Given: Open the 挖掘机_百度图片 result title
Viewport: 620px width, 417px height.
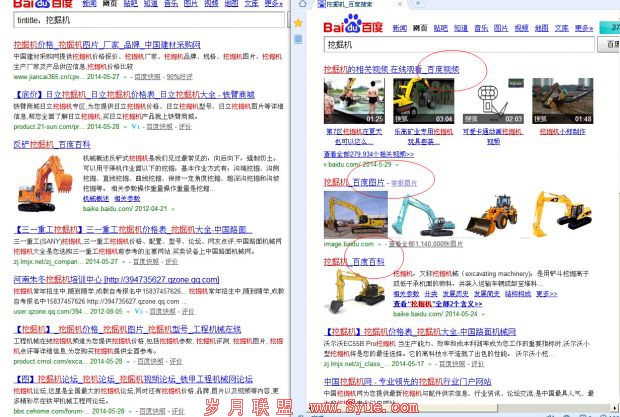Looking at the screenshot, I should click(x=354, y=182).
